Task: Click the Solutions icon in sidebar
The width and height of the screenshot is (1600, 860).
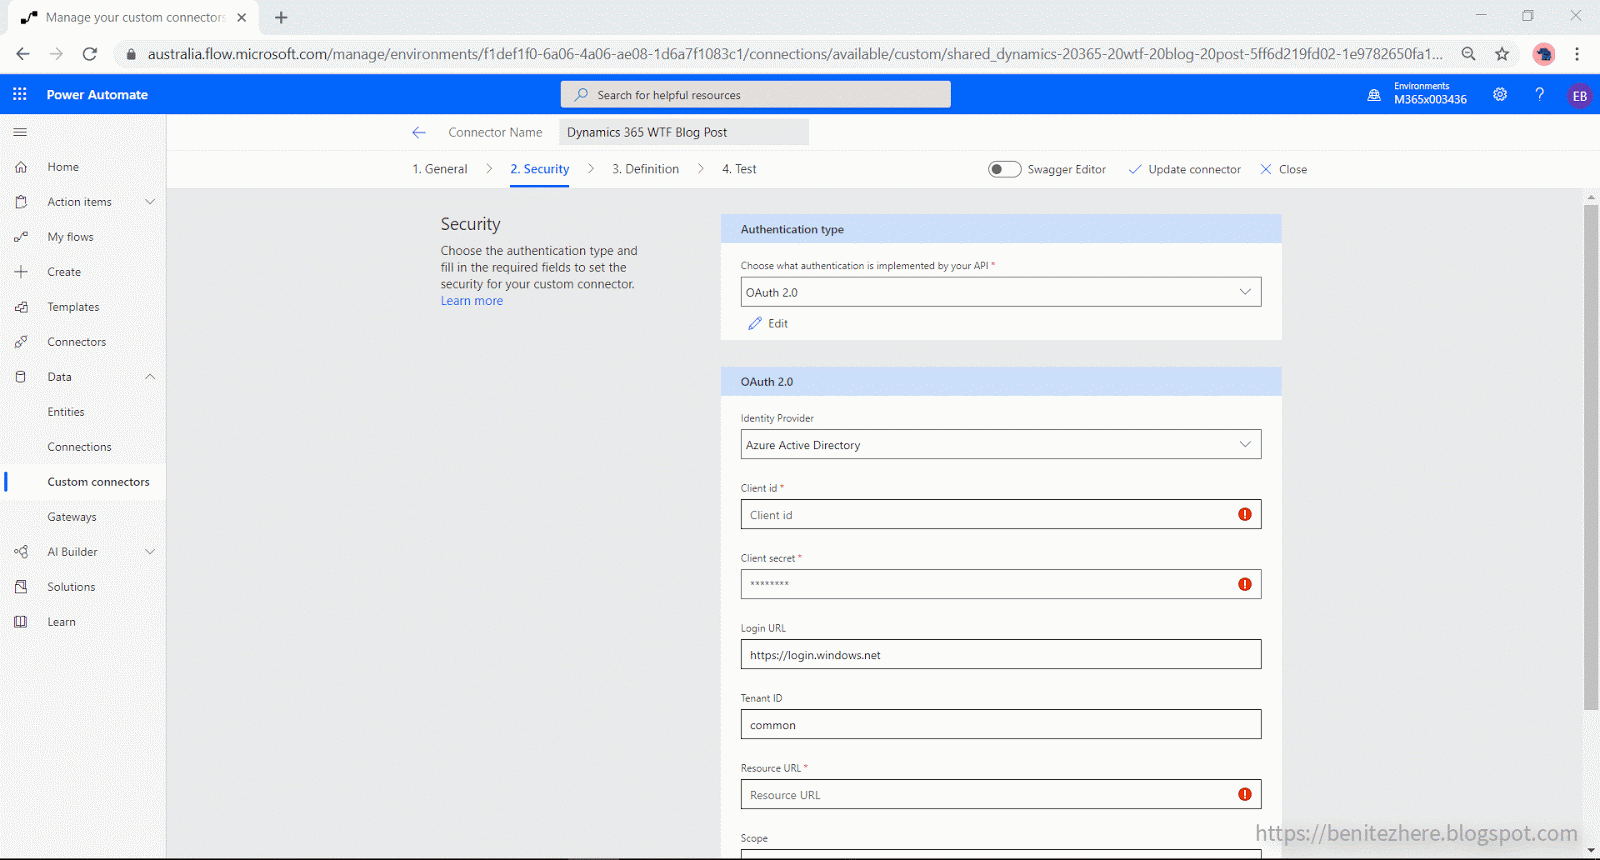Action: coord(21,587)
